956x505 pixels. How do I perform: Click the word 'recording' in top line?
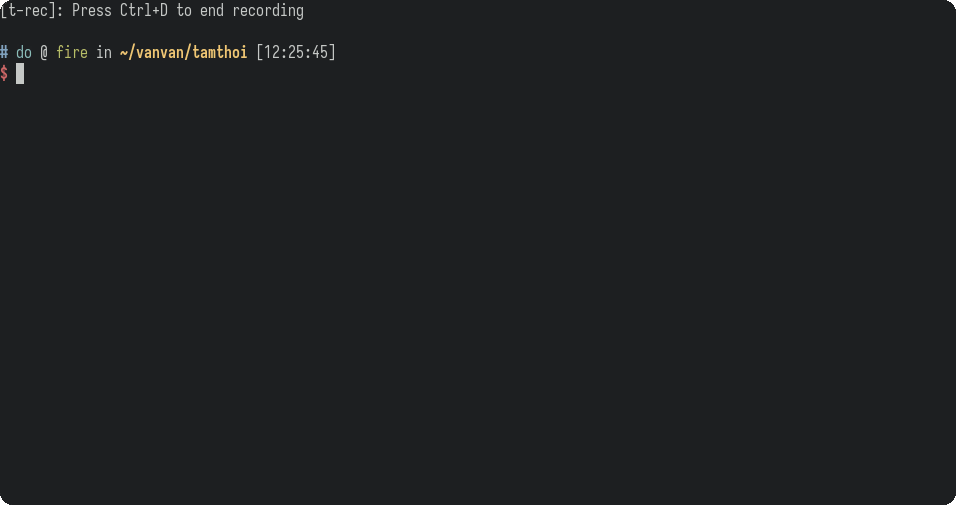[x=268, y=11]
